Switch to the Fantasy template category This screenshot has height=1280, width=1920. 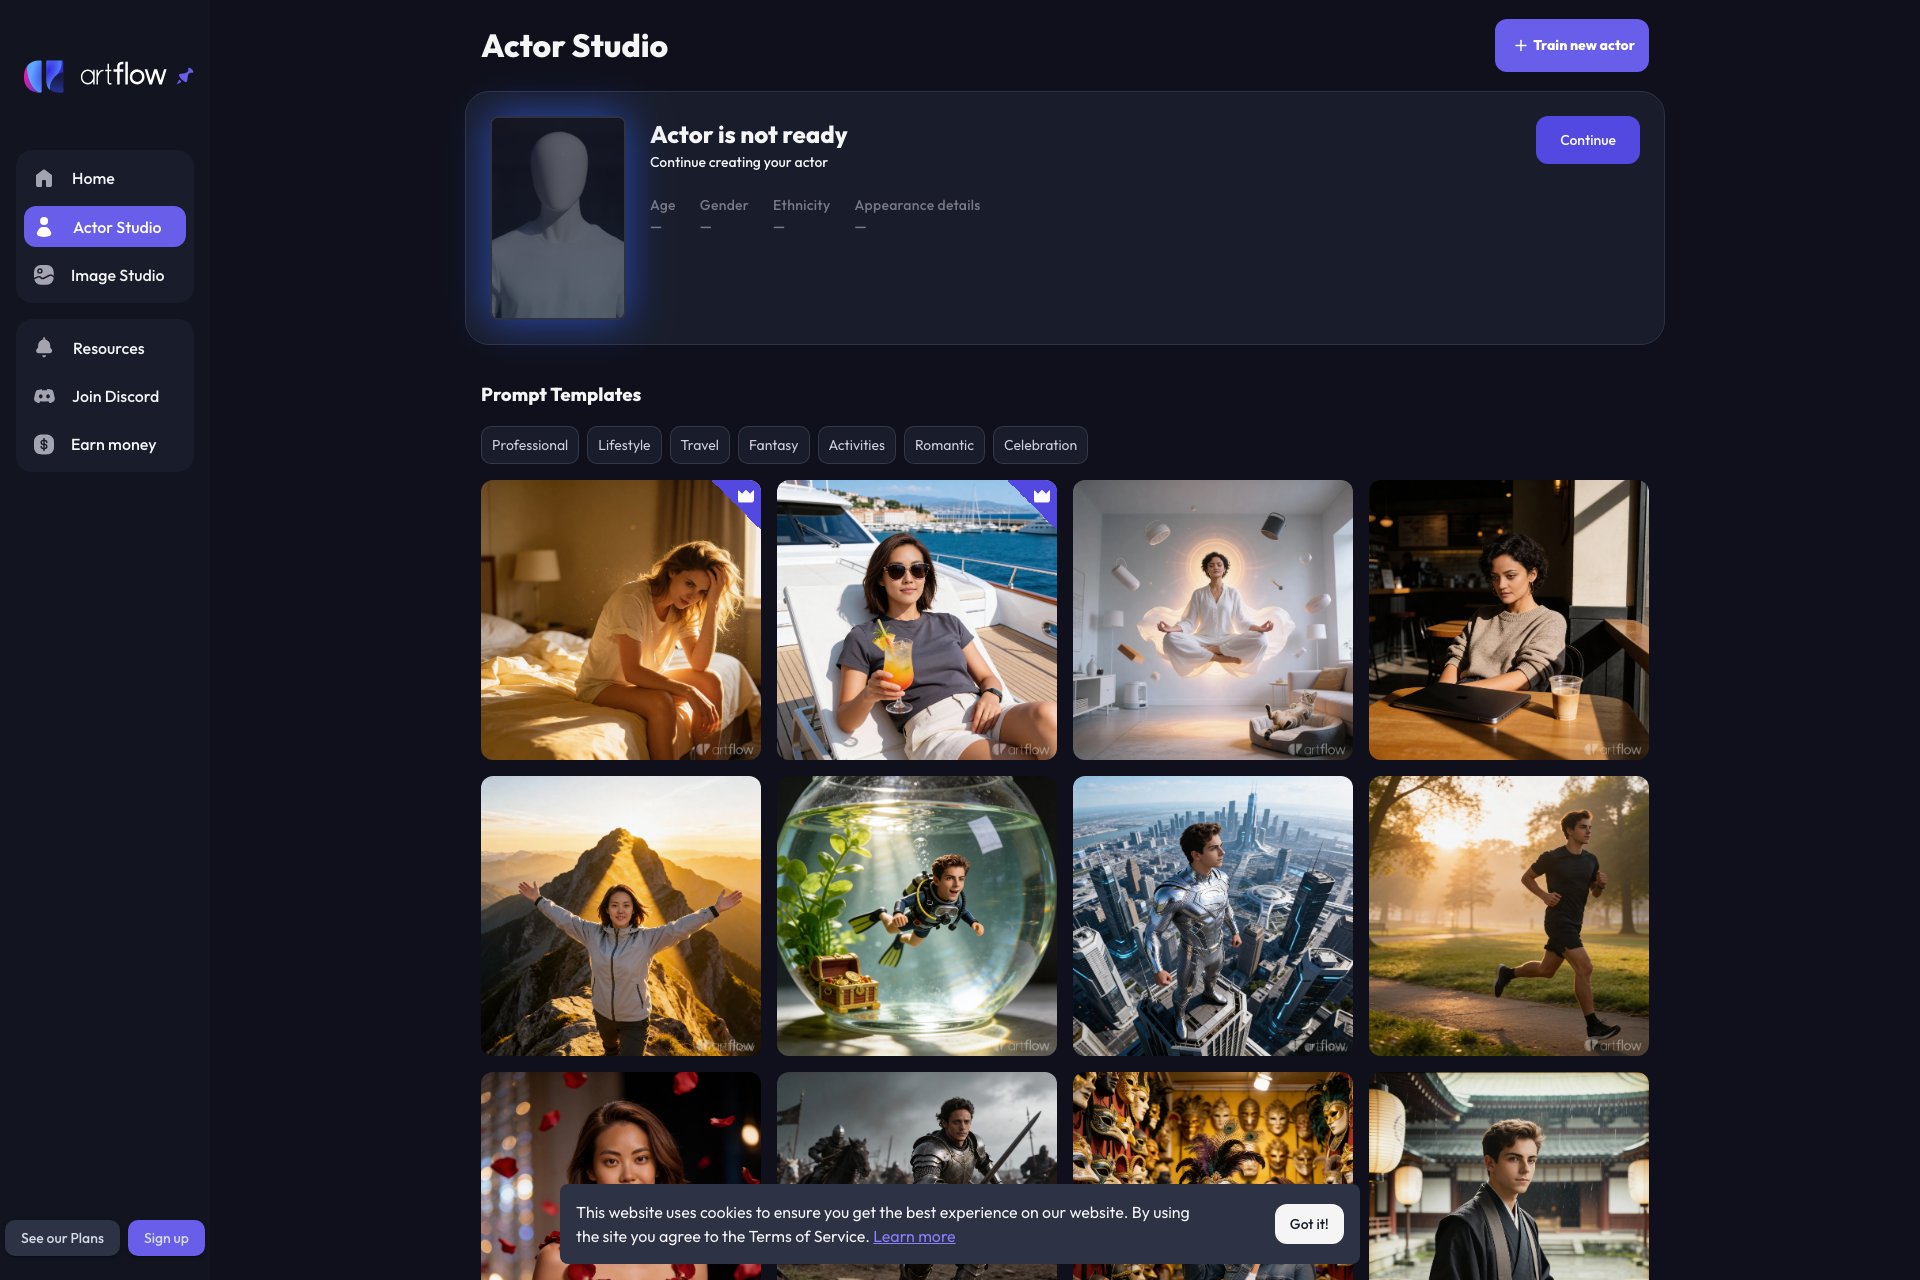coord(773,444)
